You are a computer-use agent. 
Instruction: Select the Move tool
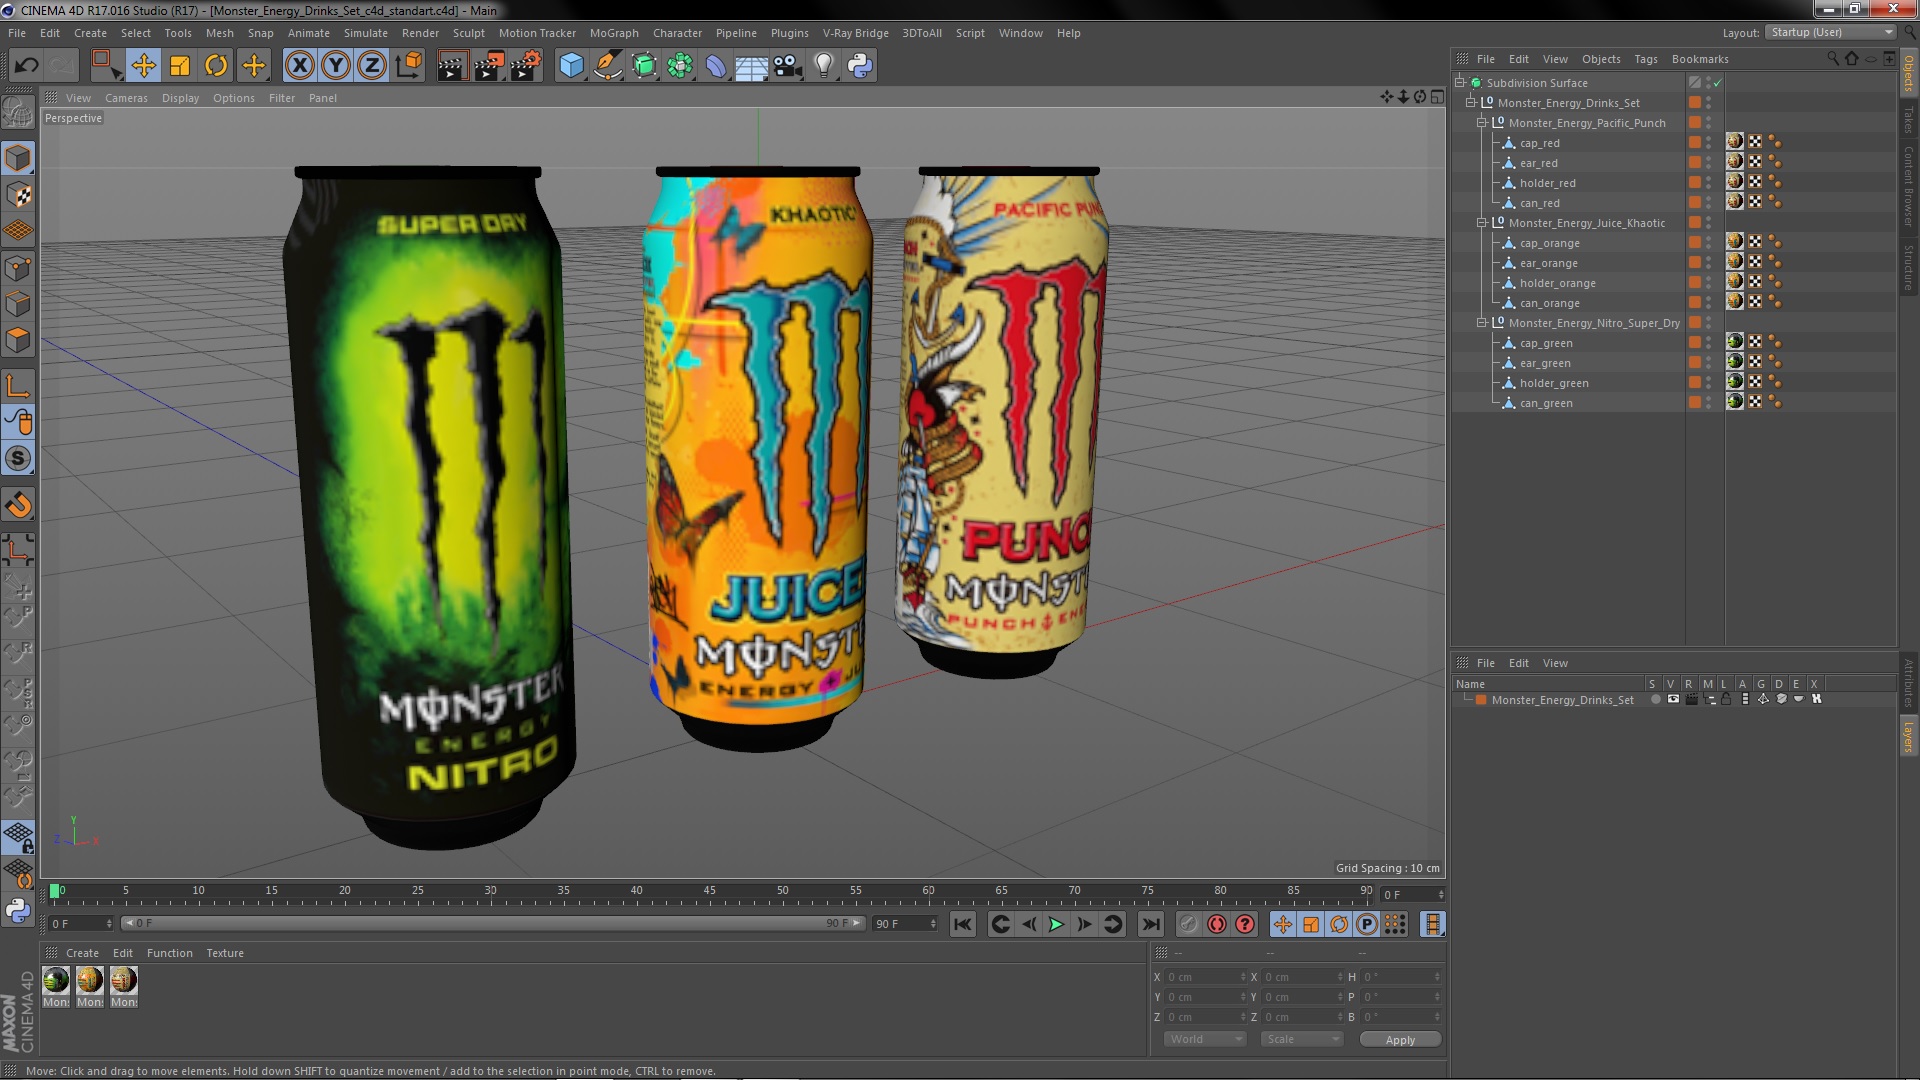pyautogui.click(x=143, y=66)
